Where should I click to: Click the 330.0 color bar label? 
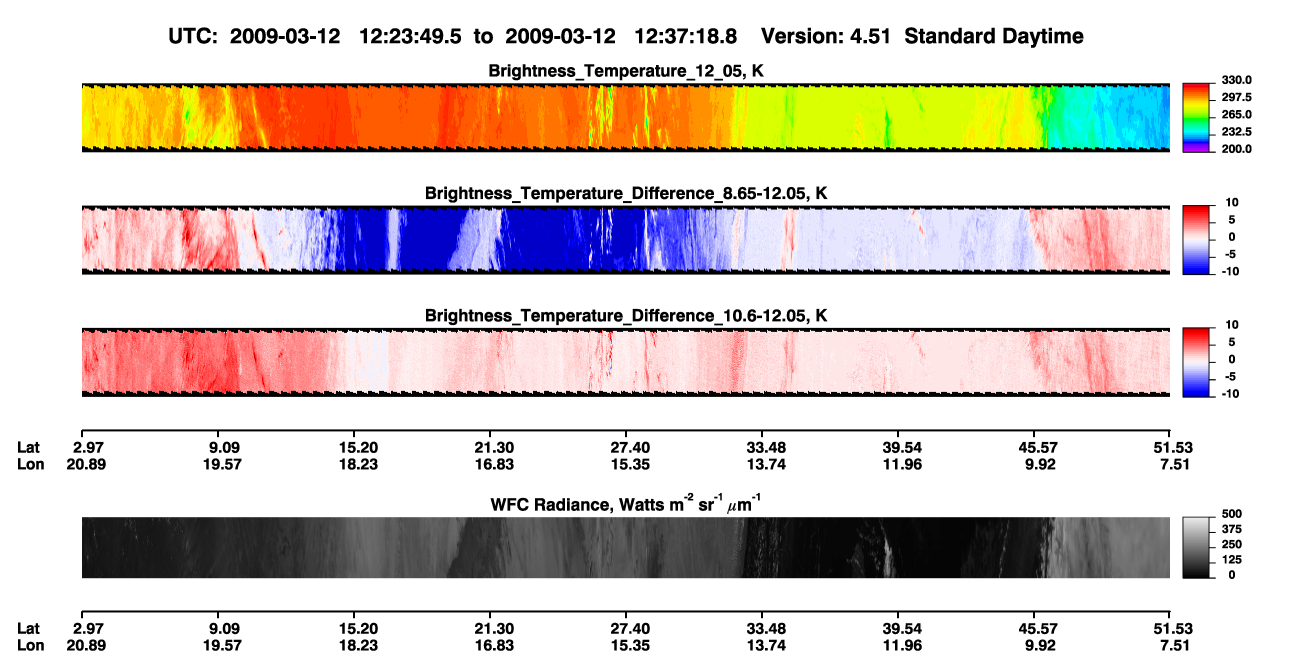click(x=1237, y=80)
